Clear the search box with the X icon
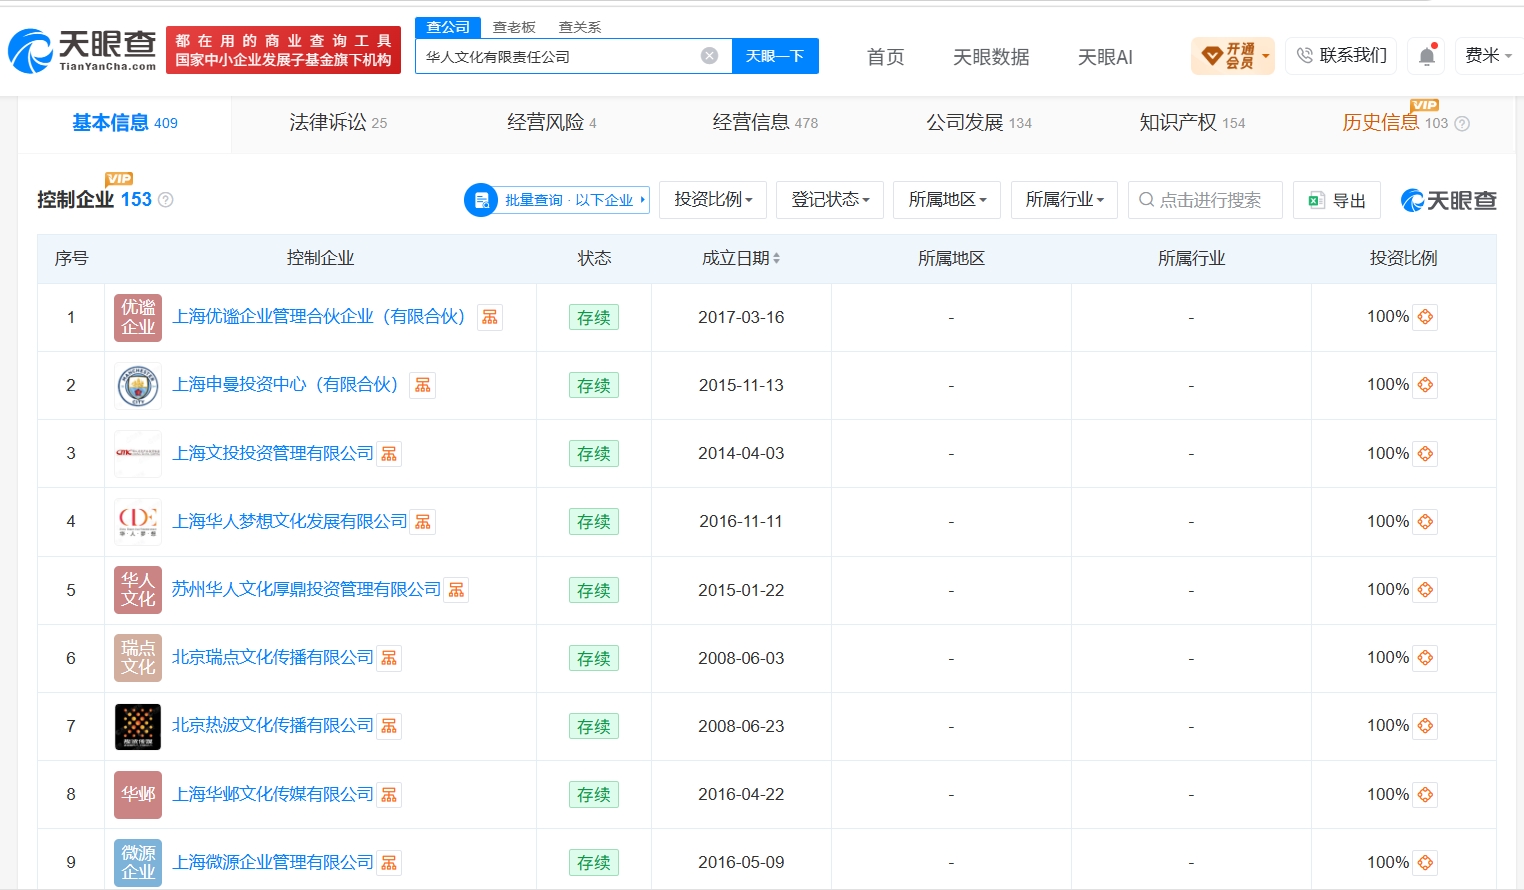 click(x=709, y=56)
